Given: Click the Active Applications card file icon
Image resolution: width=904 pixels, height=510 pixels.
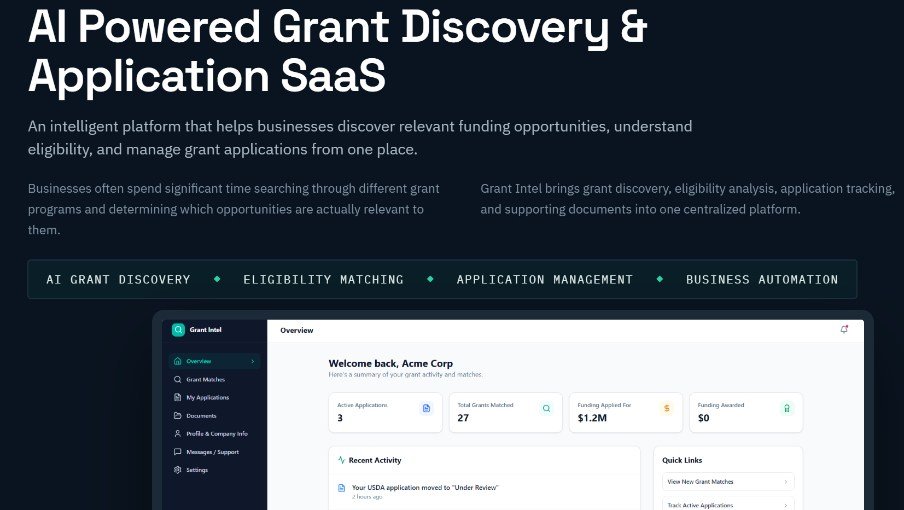Looking at the screenshot, I should pos(427,408).
